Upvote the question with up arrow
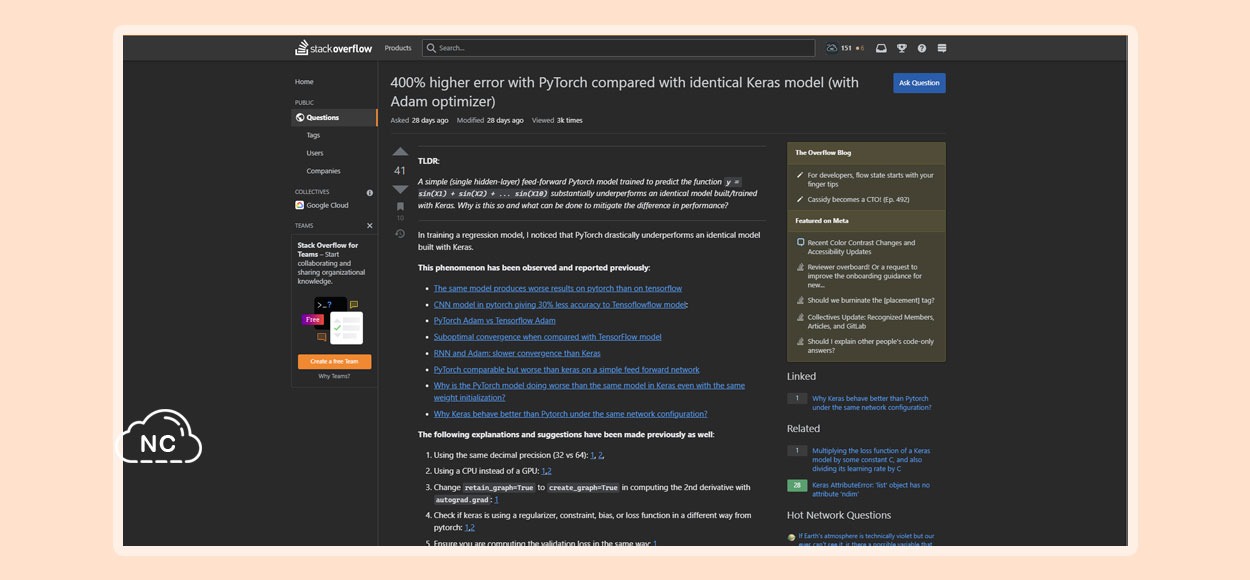 tap(400, 152)
